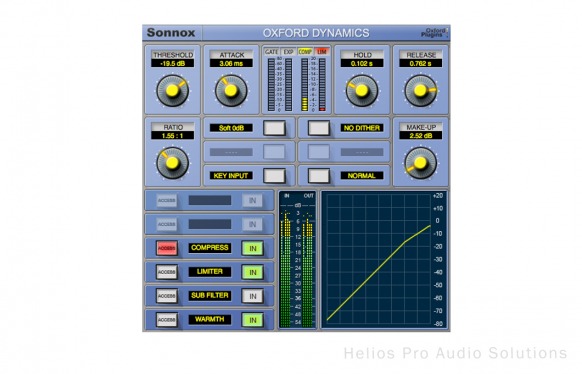
Task: Turn the Attack knob
Action: (231, 91)
